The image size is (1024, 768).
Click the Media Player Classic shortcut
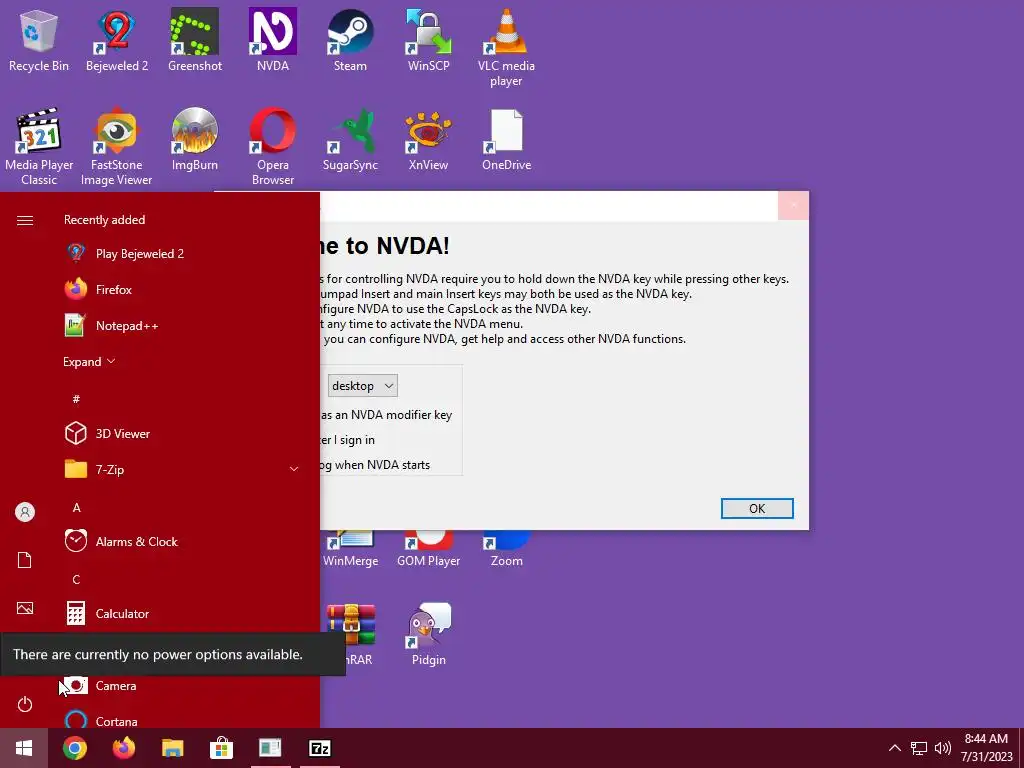coord(39,148)
